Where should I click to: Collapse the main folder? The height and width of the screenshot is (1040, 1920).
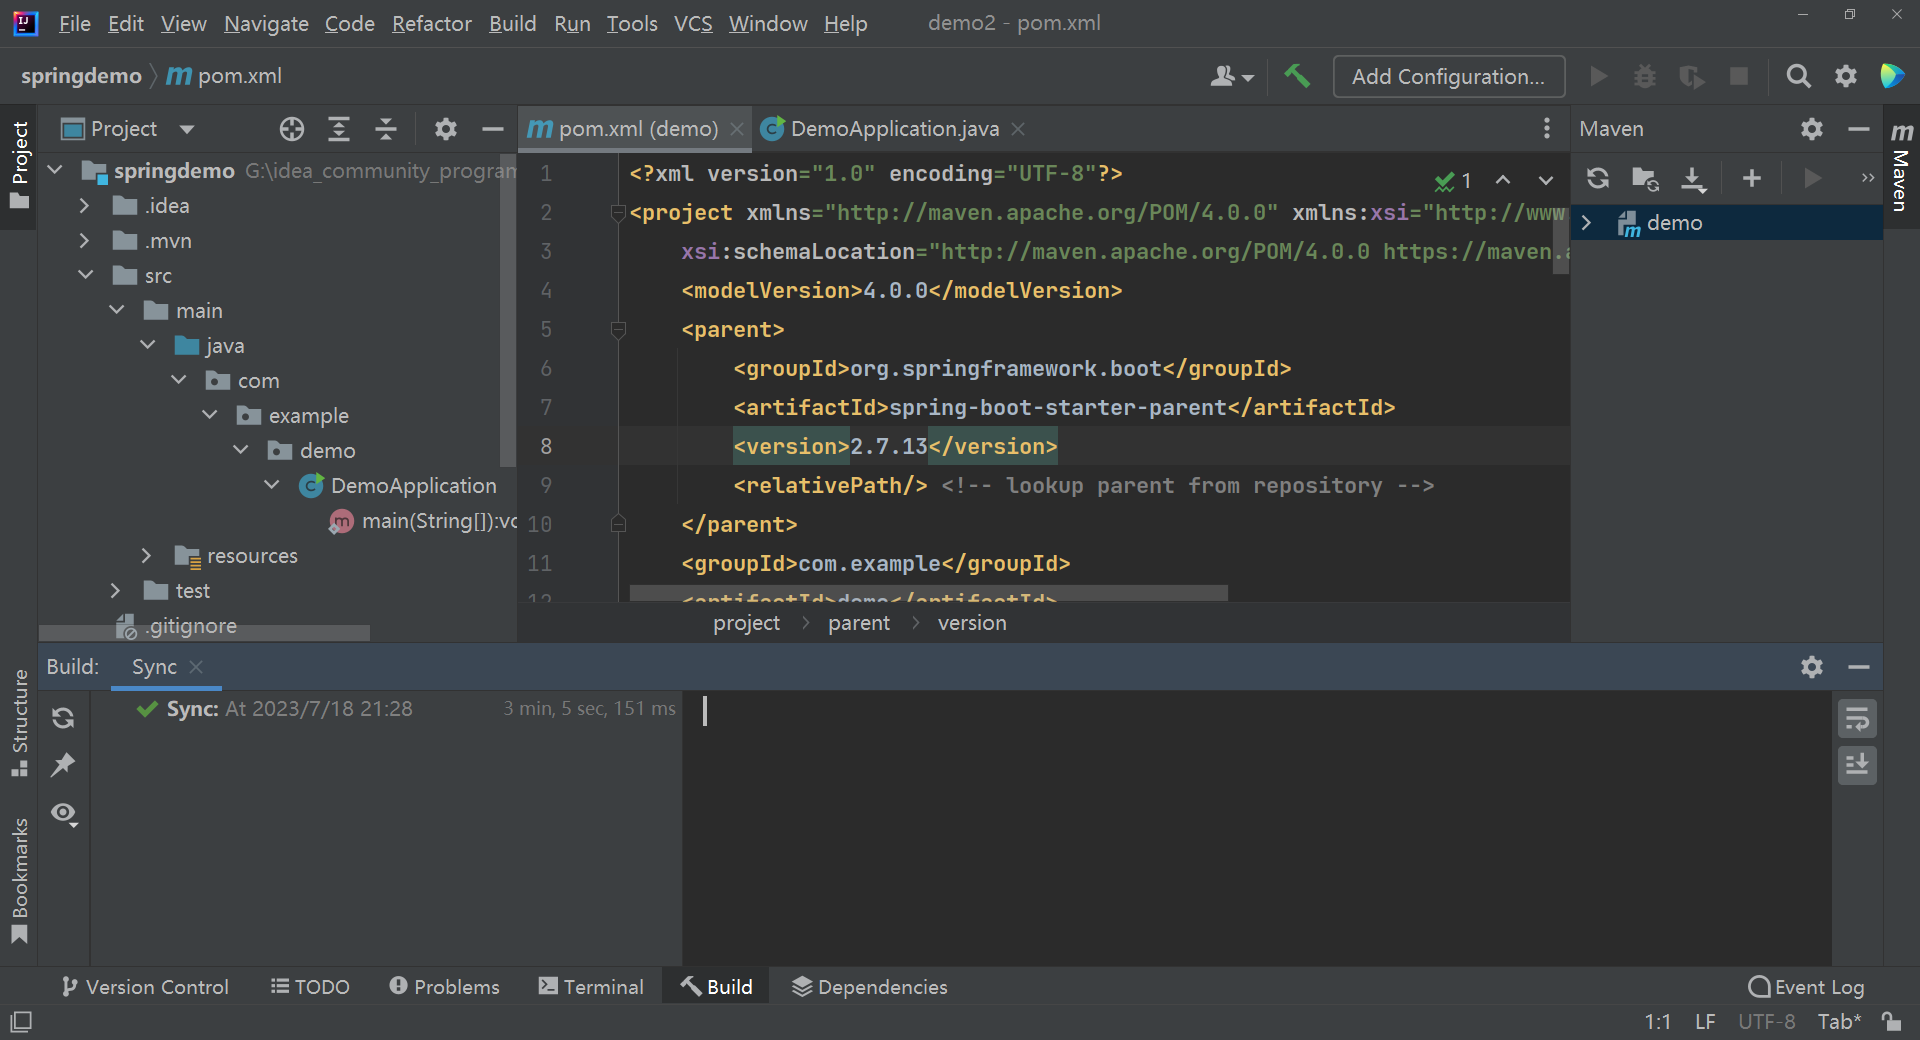tap(117, 310)
